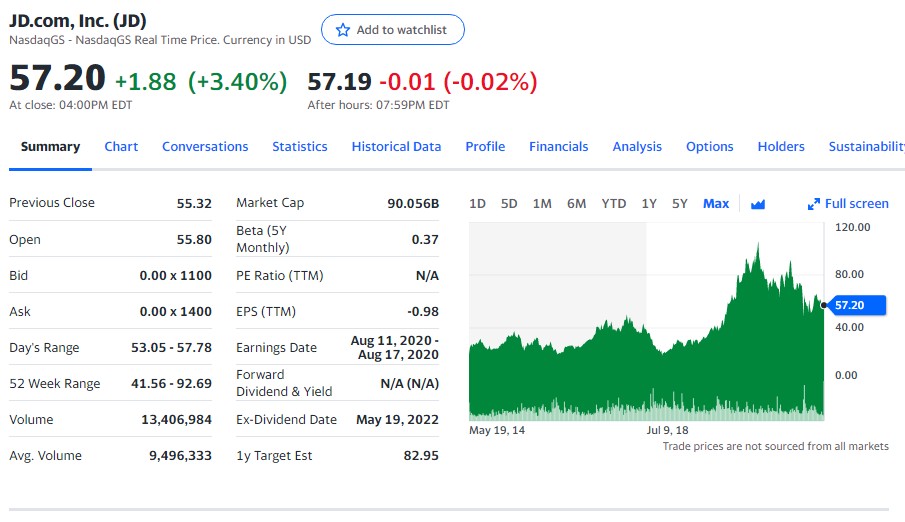The image size is (905, 522).
Task: Click the Beta value 0.37
Action: click(425, 240)
